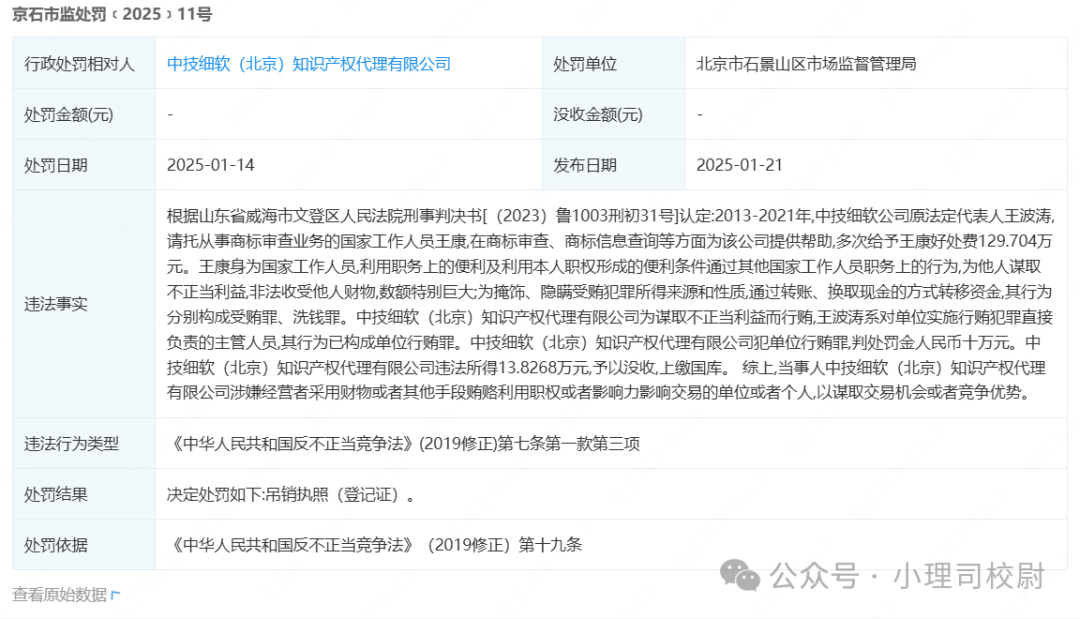Click the 没收金额(元) label
Image resolution: width=1080 pixels, height=619 pixels.
[x=598, y=114]
